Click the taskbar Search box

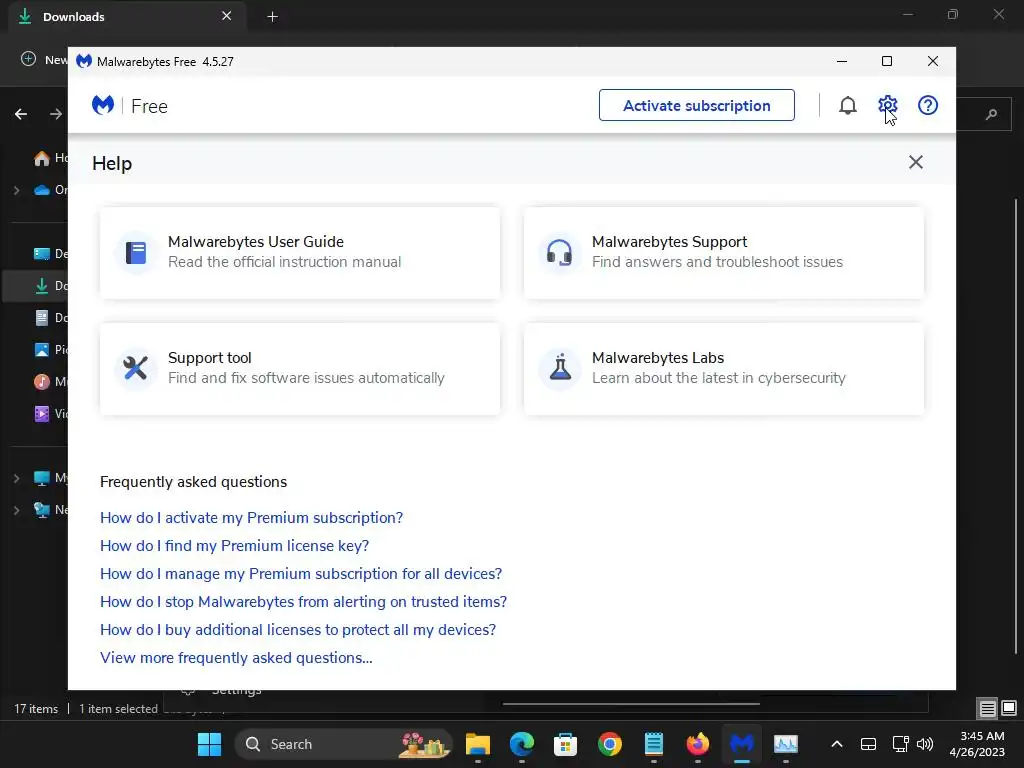(344, 744)
